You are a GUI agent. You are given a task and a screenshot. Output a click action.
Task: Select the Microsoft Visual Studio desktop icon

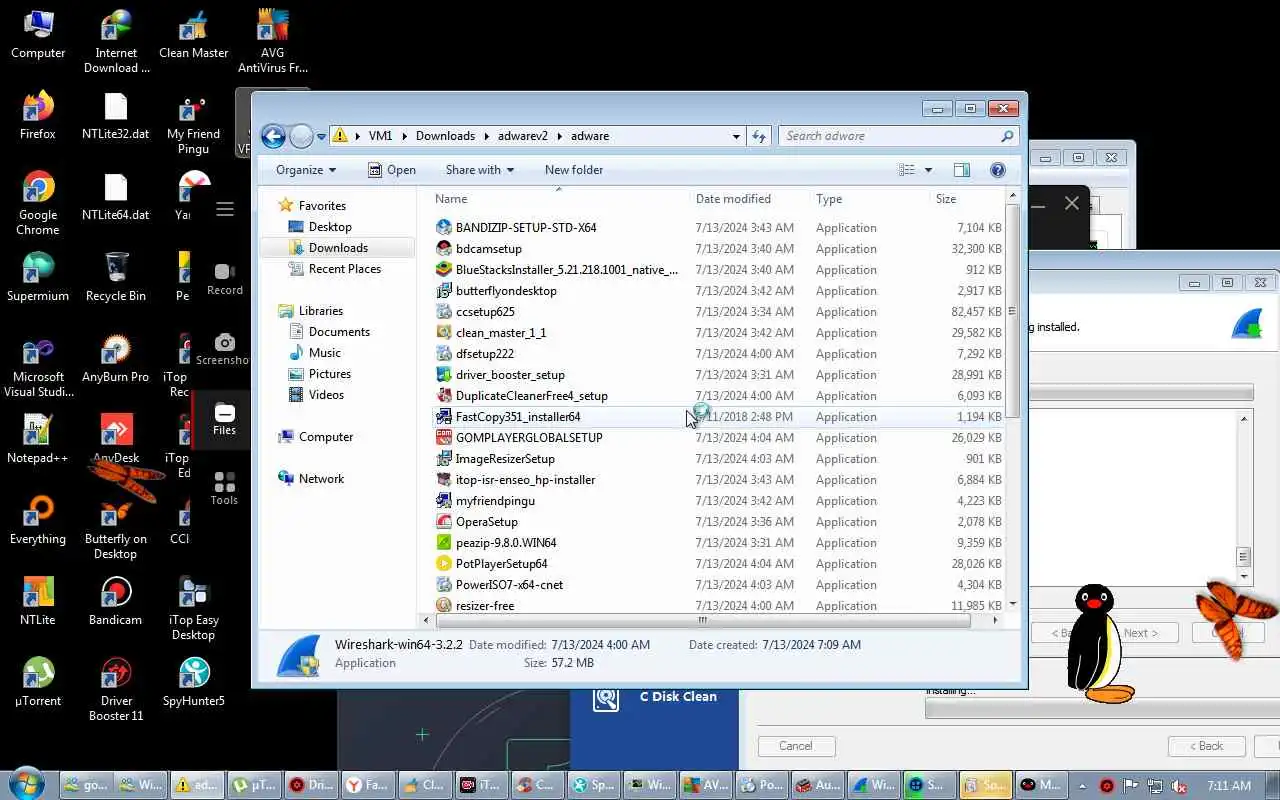pos(38,366)
